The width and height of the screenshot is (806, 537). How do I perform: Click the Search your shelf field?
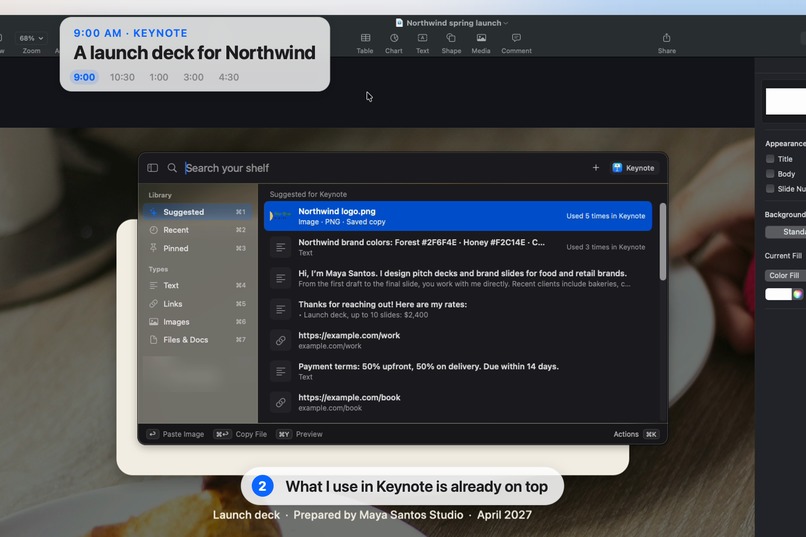coord(386,168)
